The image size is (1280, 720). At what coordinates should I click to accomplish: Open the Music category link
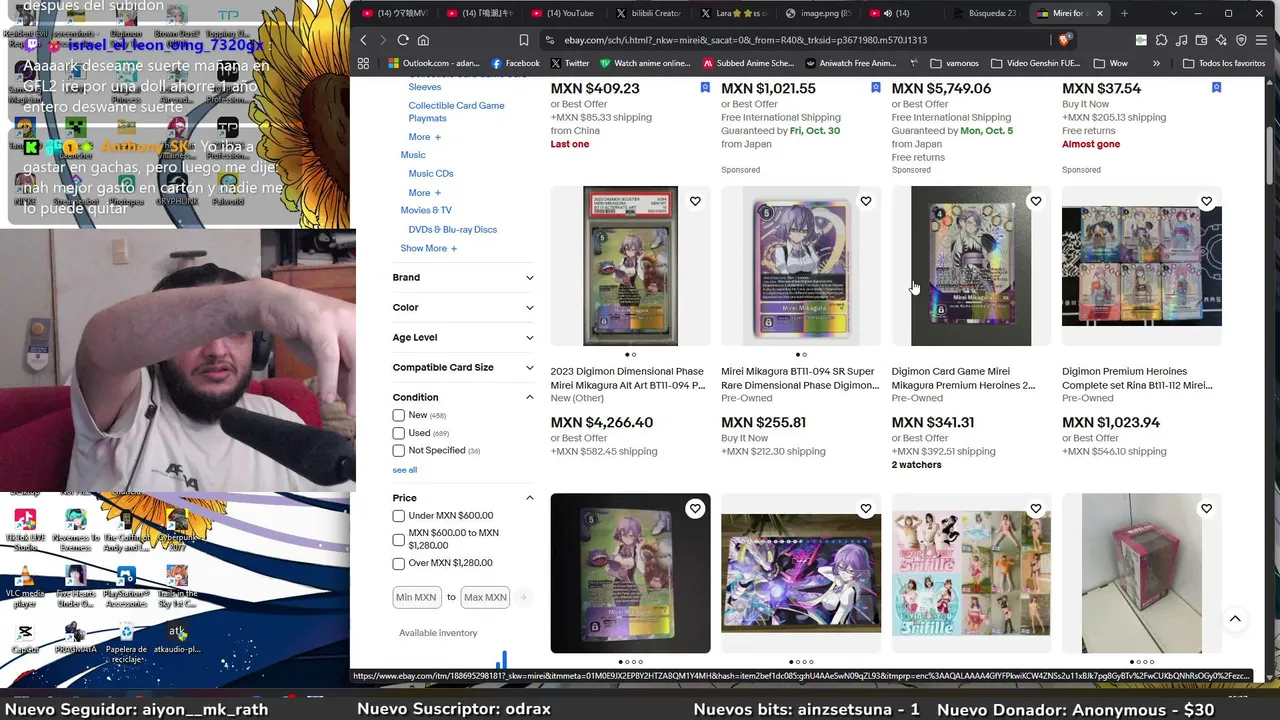413,155
